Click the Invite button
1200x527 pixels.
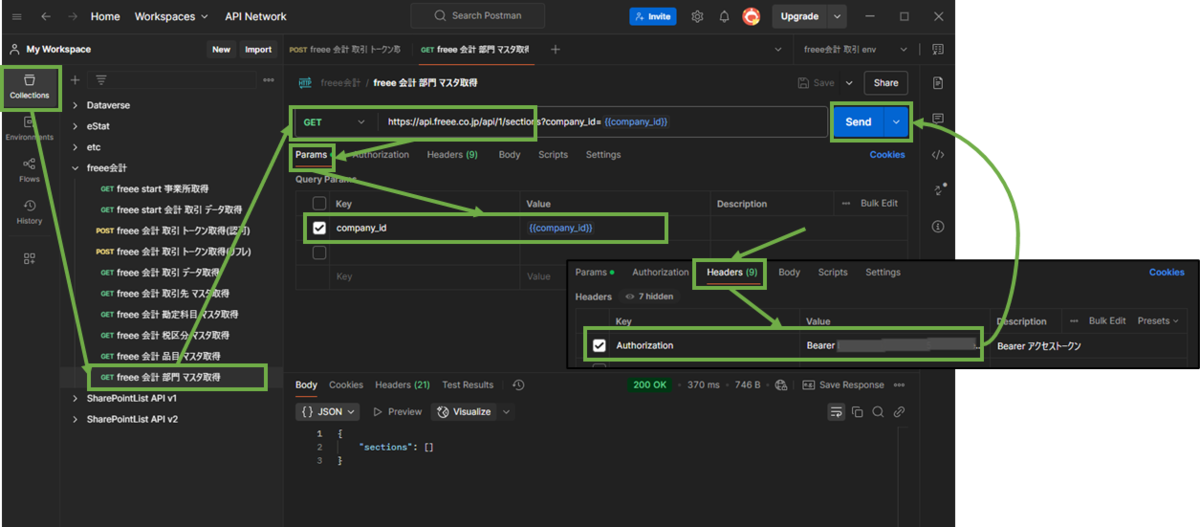(x=653, y=16)
